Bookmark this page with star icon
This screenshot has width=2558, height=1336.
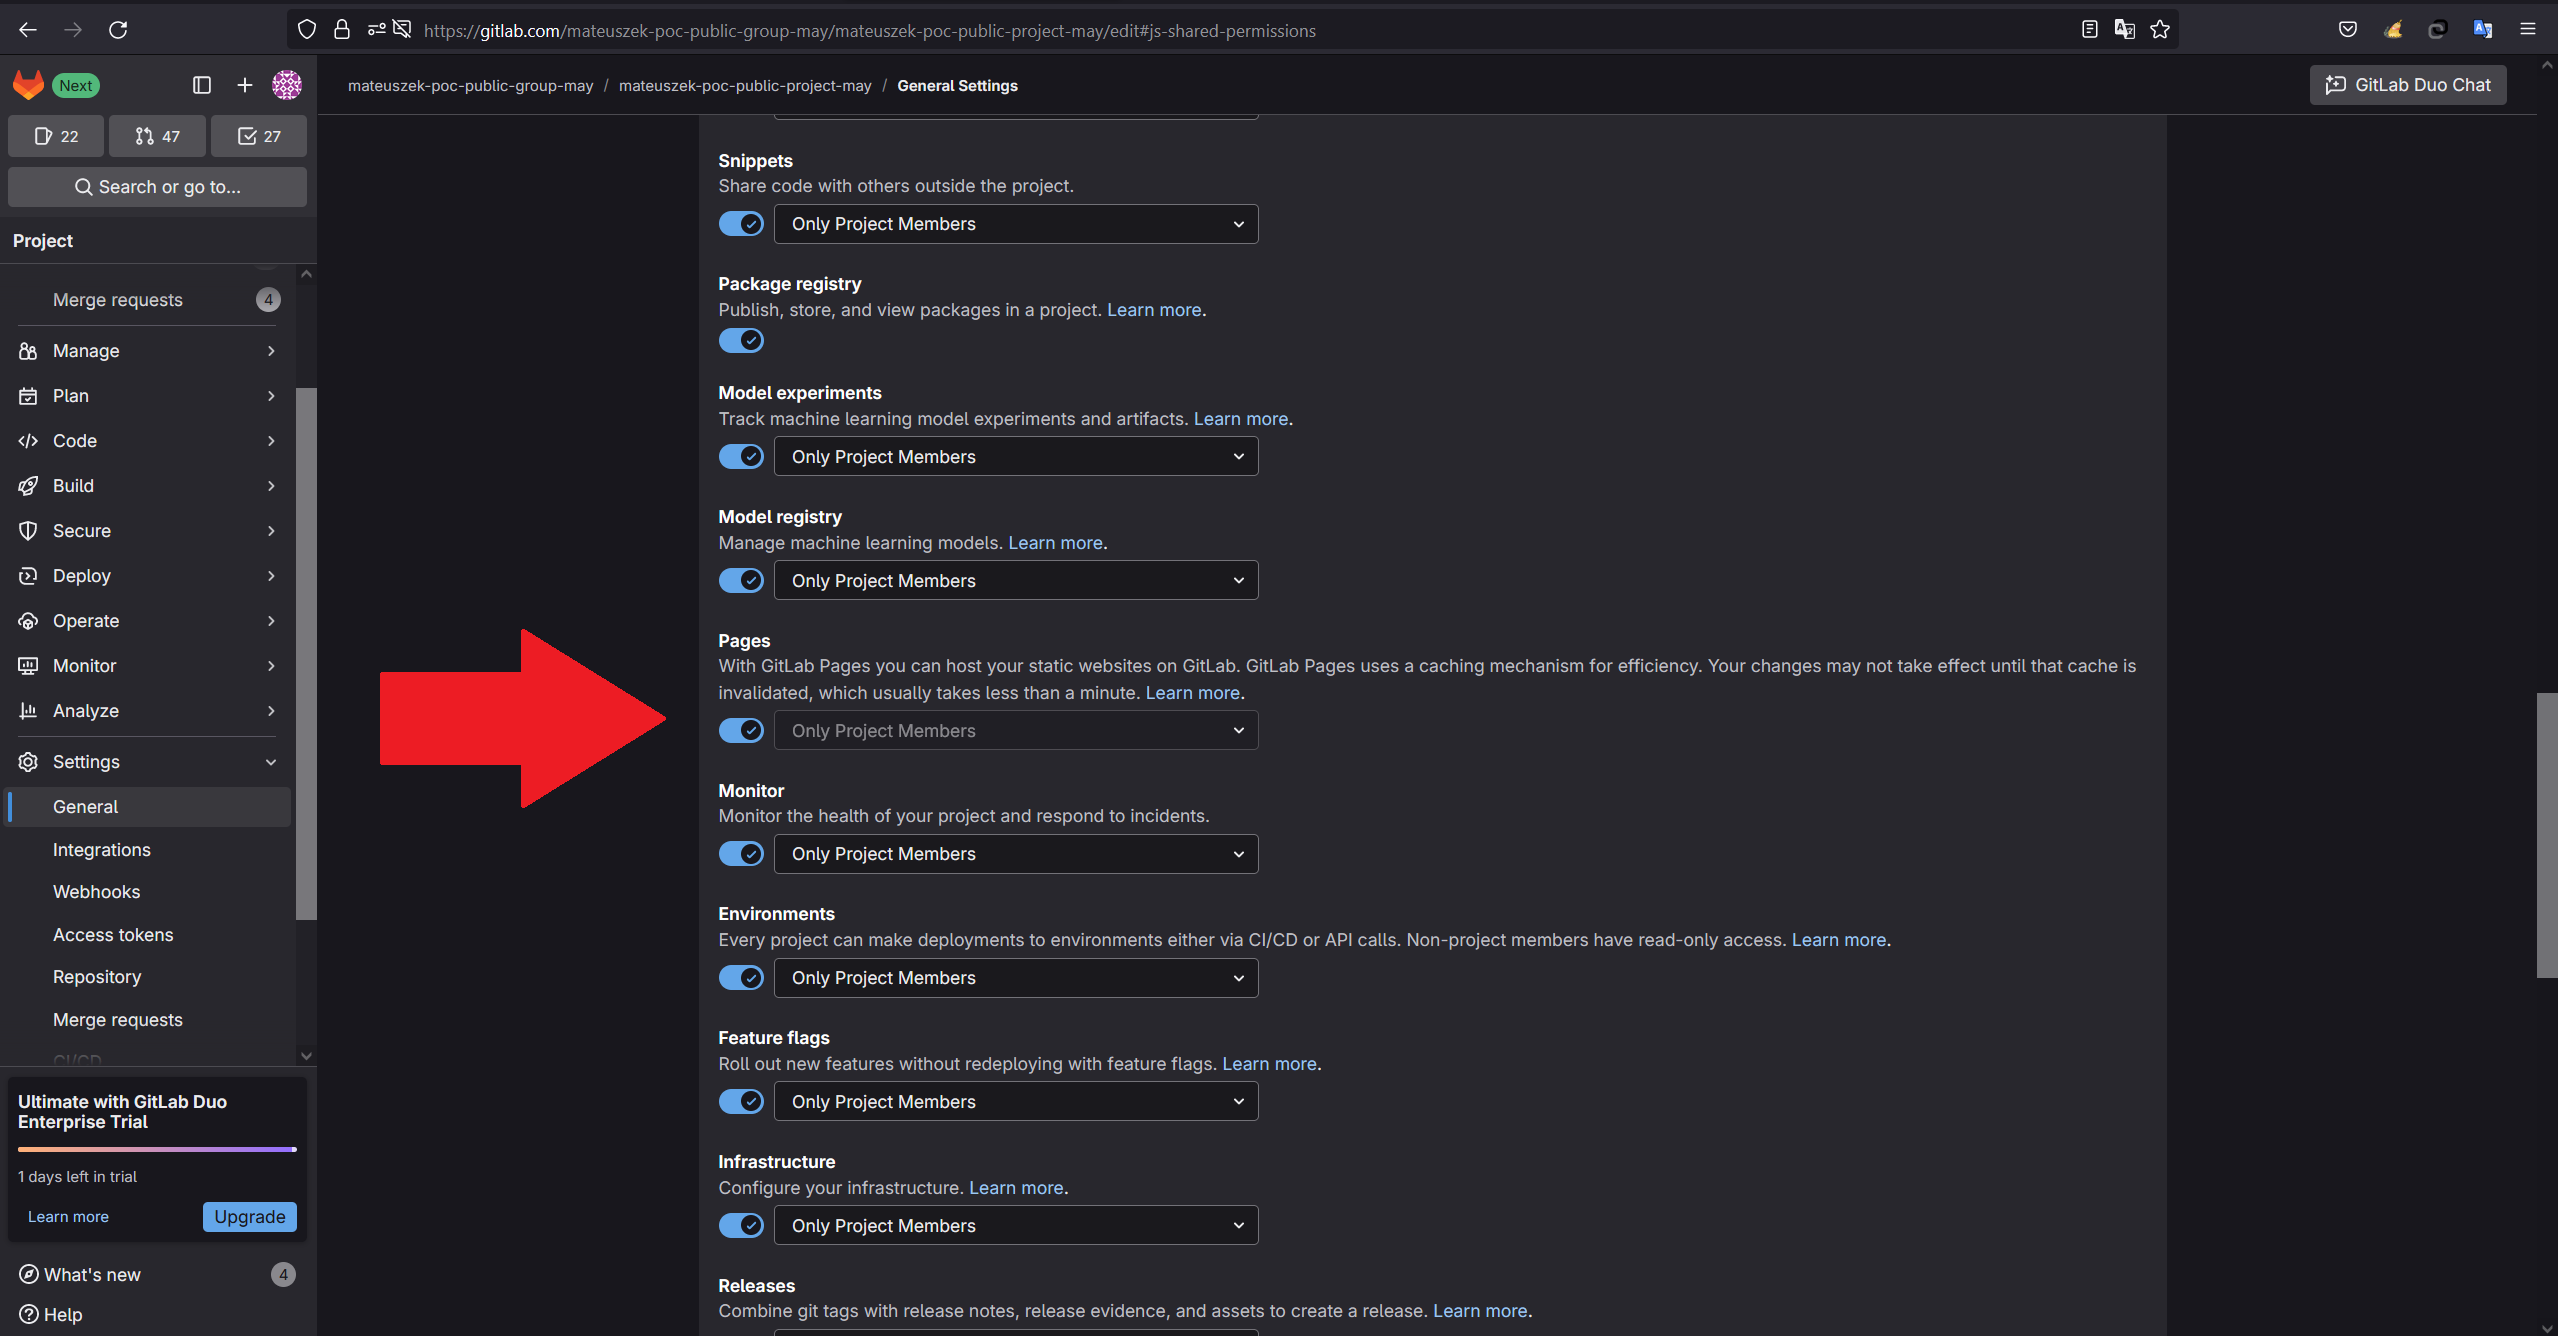2160,30
